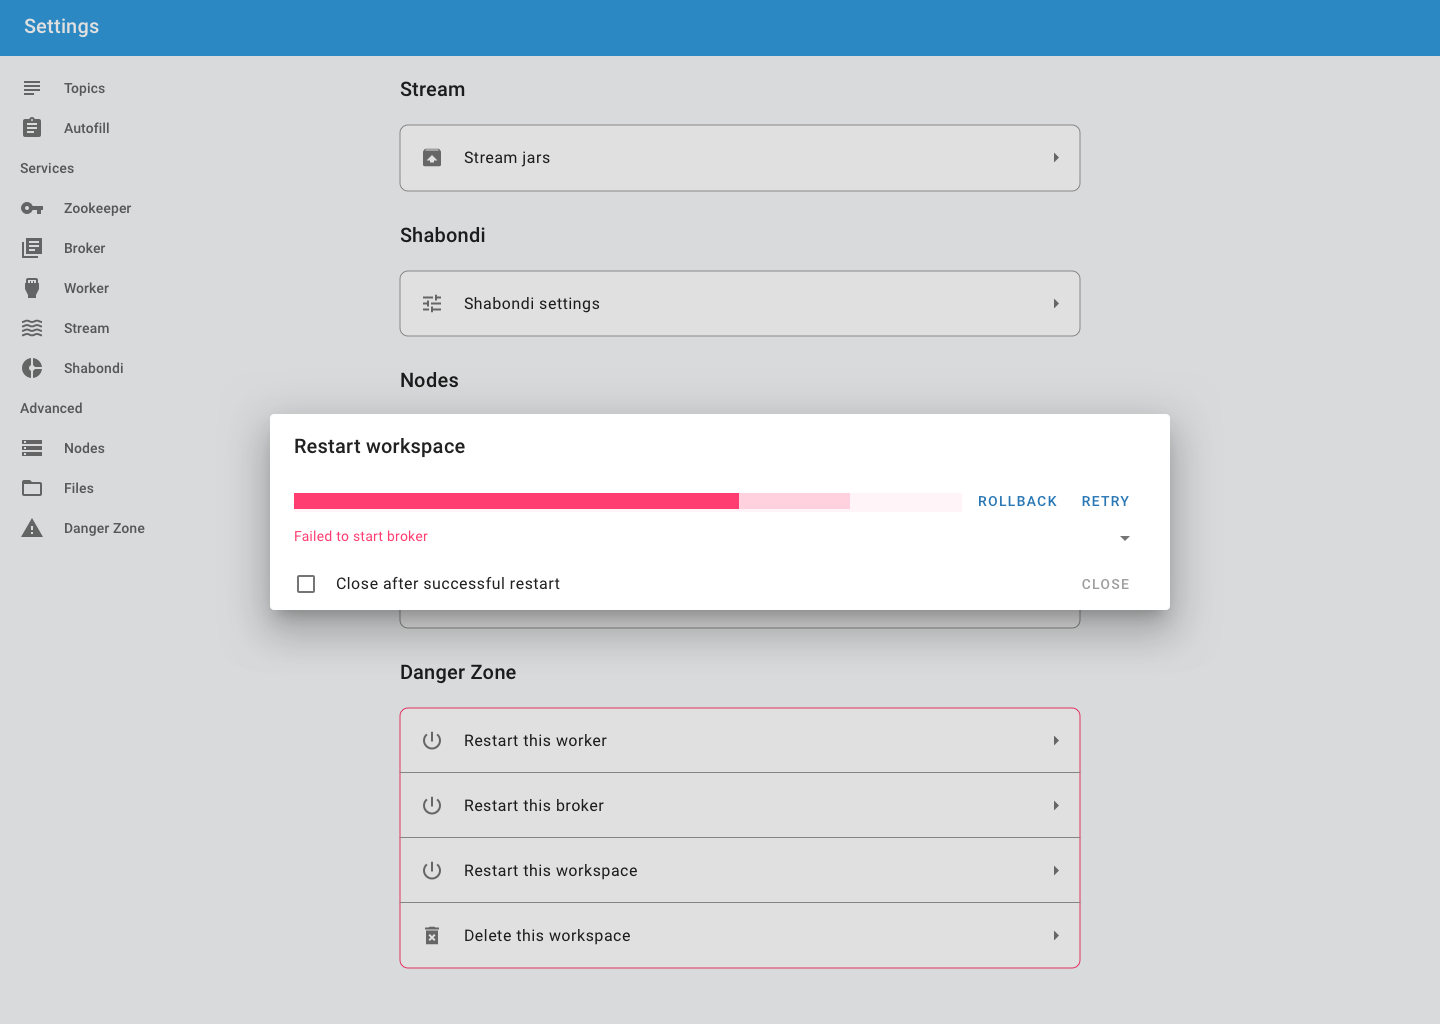Click the Nodes section heading
Screen dimensions: 1440x1024
[429, 381]
